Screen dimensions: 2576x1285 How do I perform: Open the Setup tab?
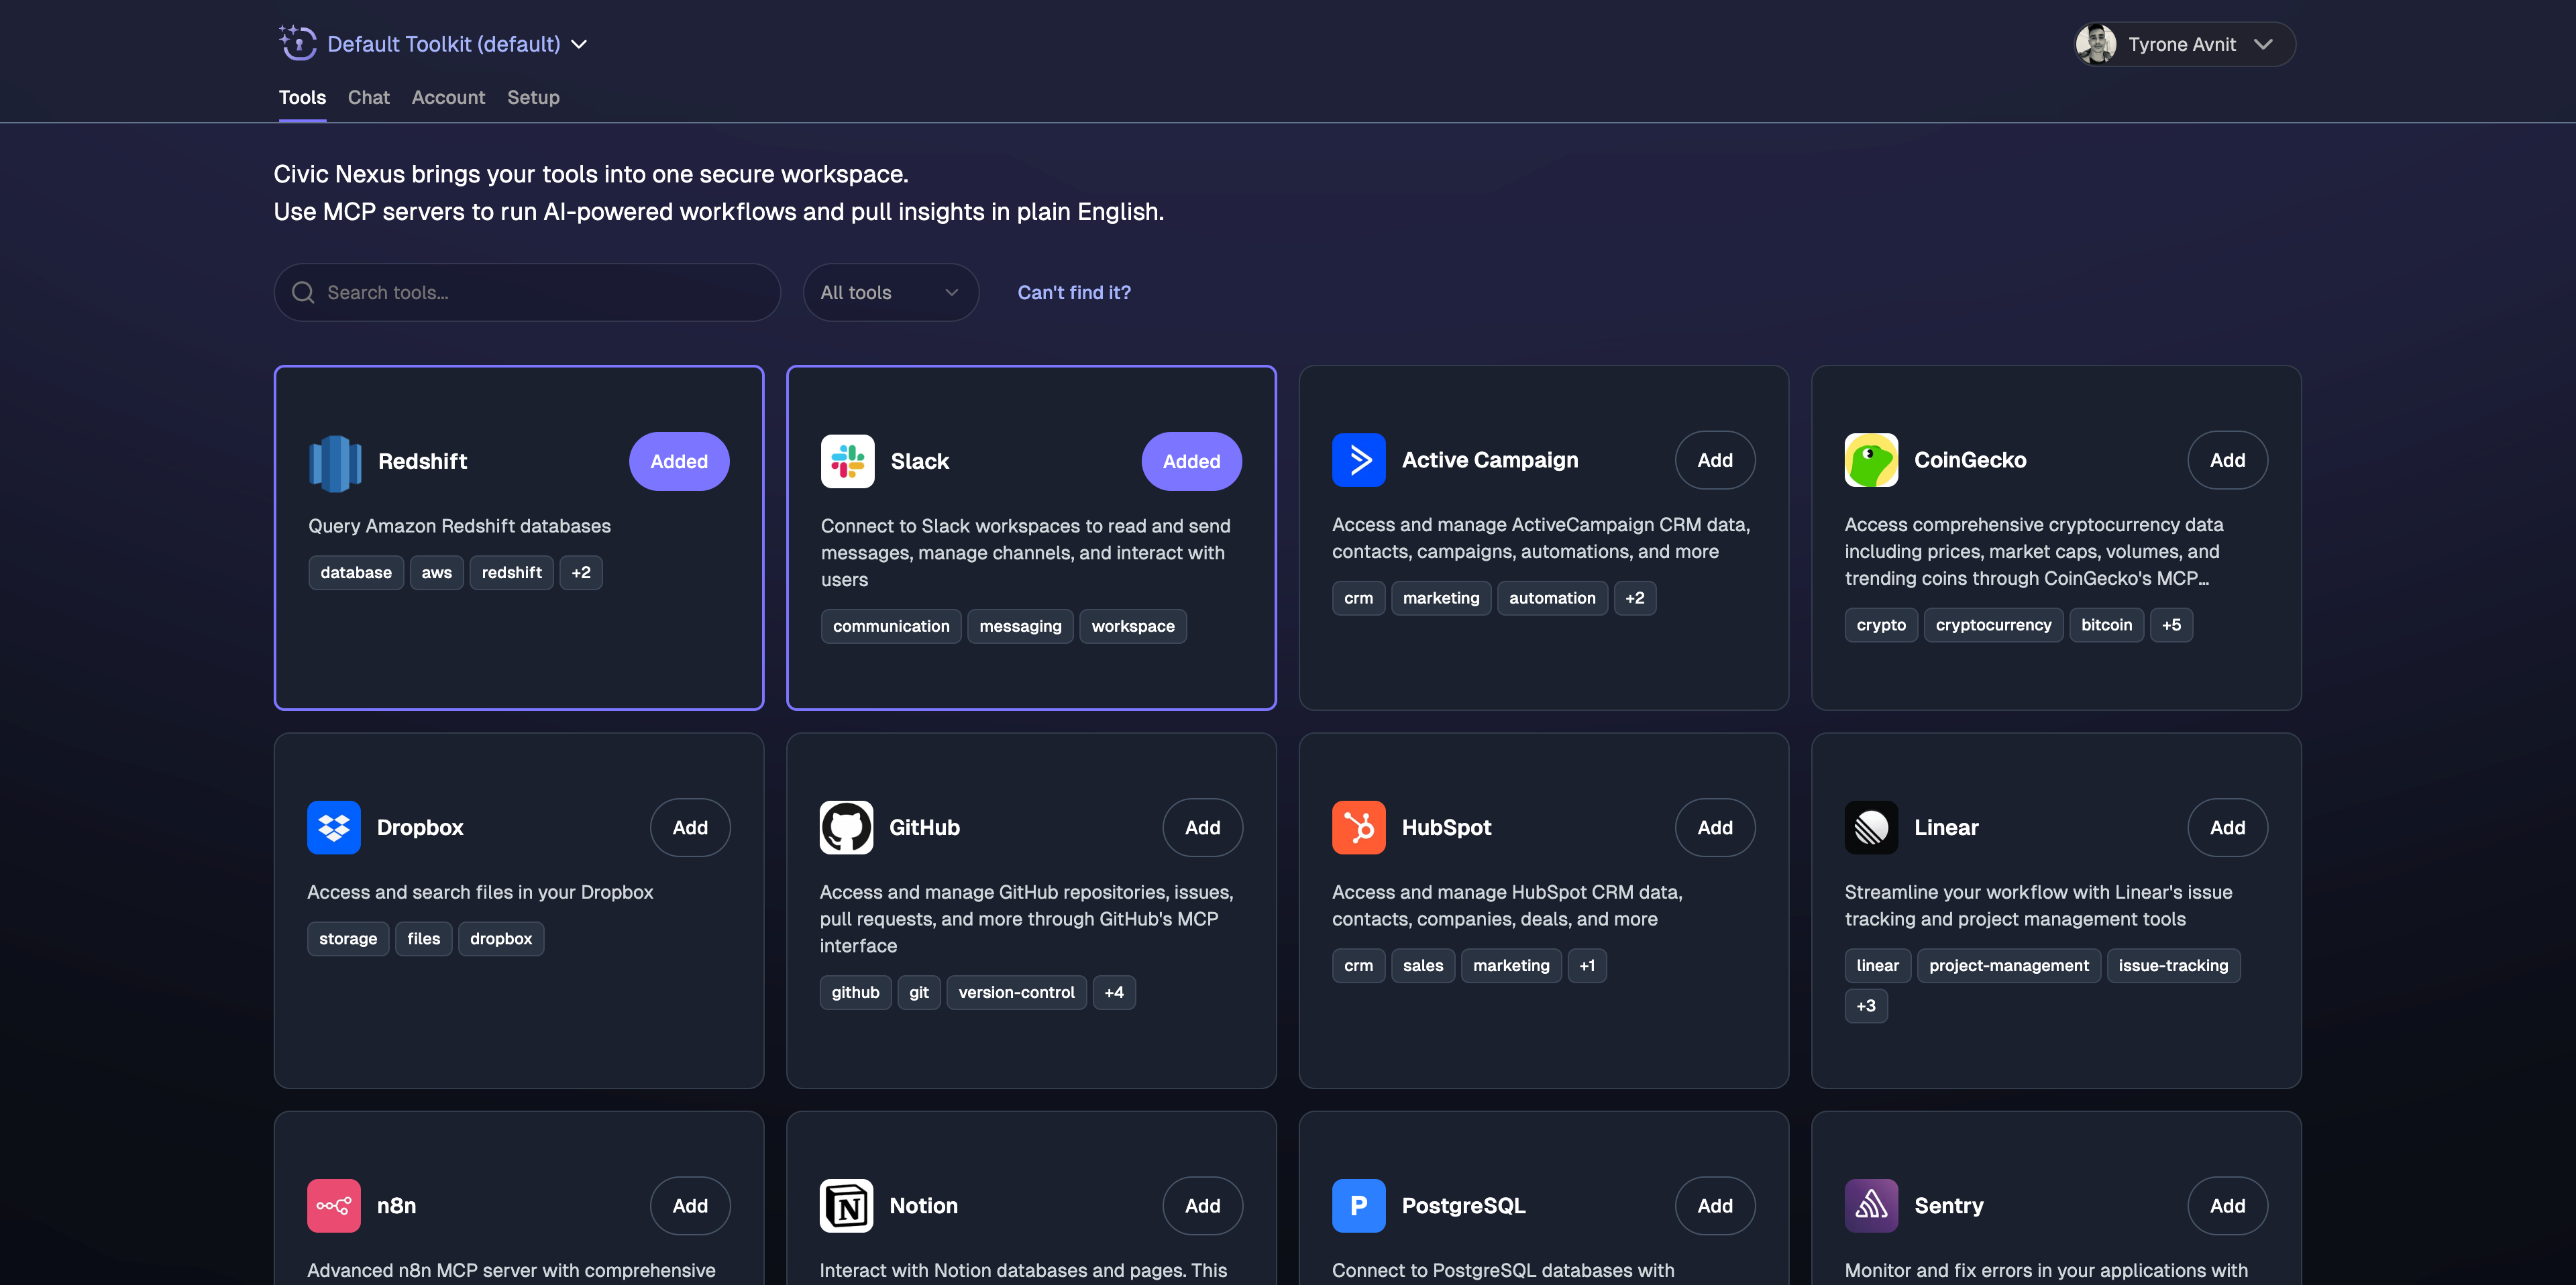533,97
